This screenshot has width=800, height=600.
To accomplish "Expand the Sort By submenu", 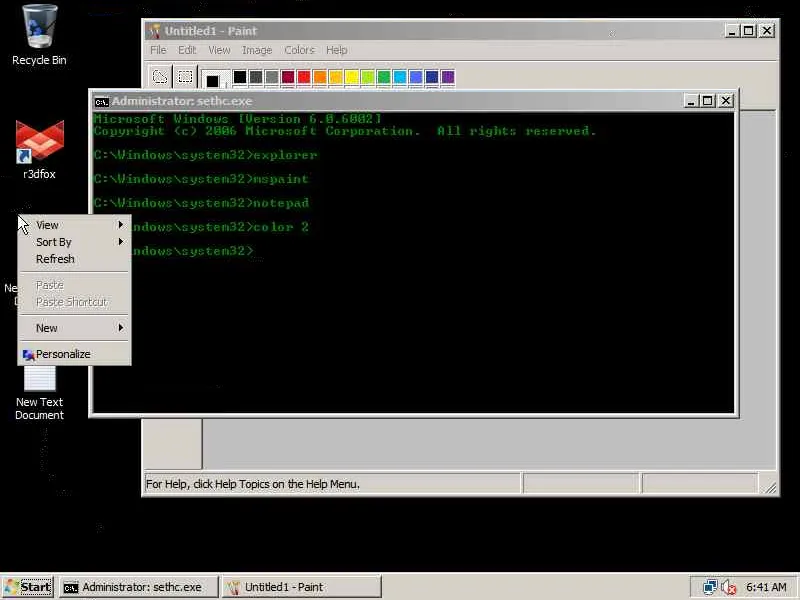I will pos(74,242).
